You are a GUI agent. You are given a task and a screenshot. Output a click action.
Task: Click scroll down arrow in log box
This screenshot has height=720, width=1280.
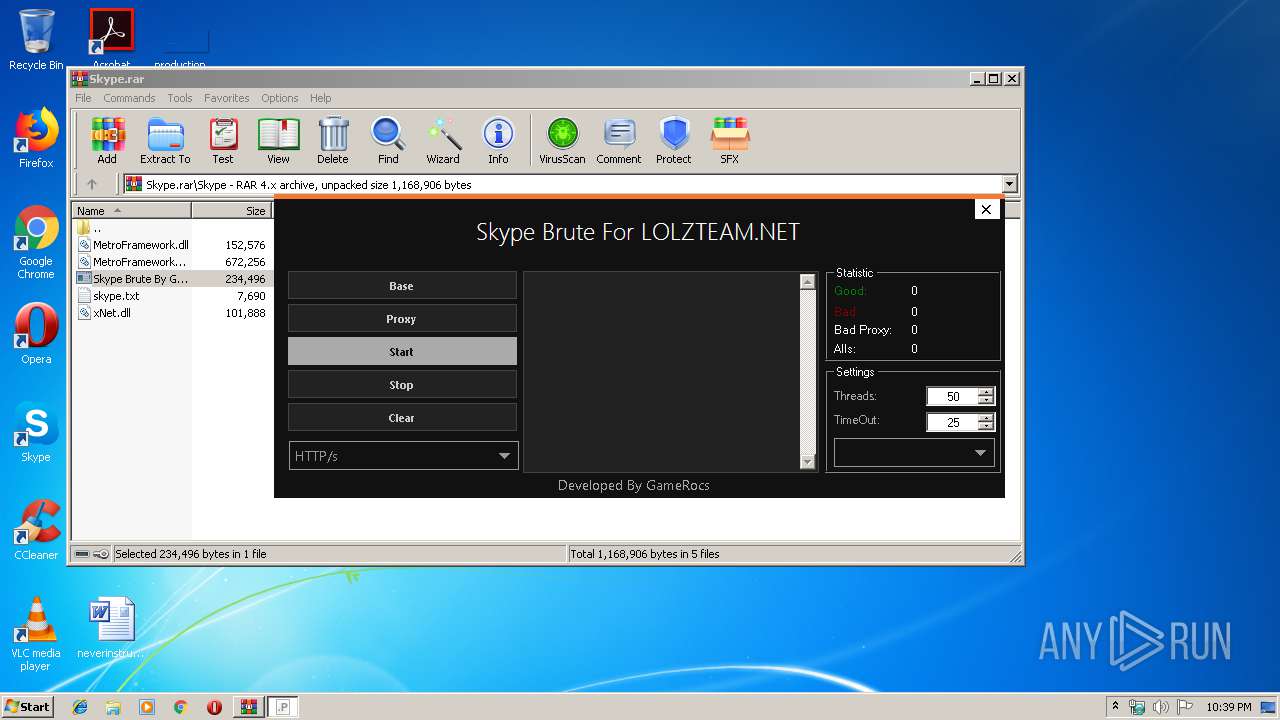pos(808,461)
